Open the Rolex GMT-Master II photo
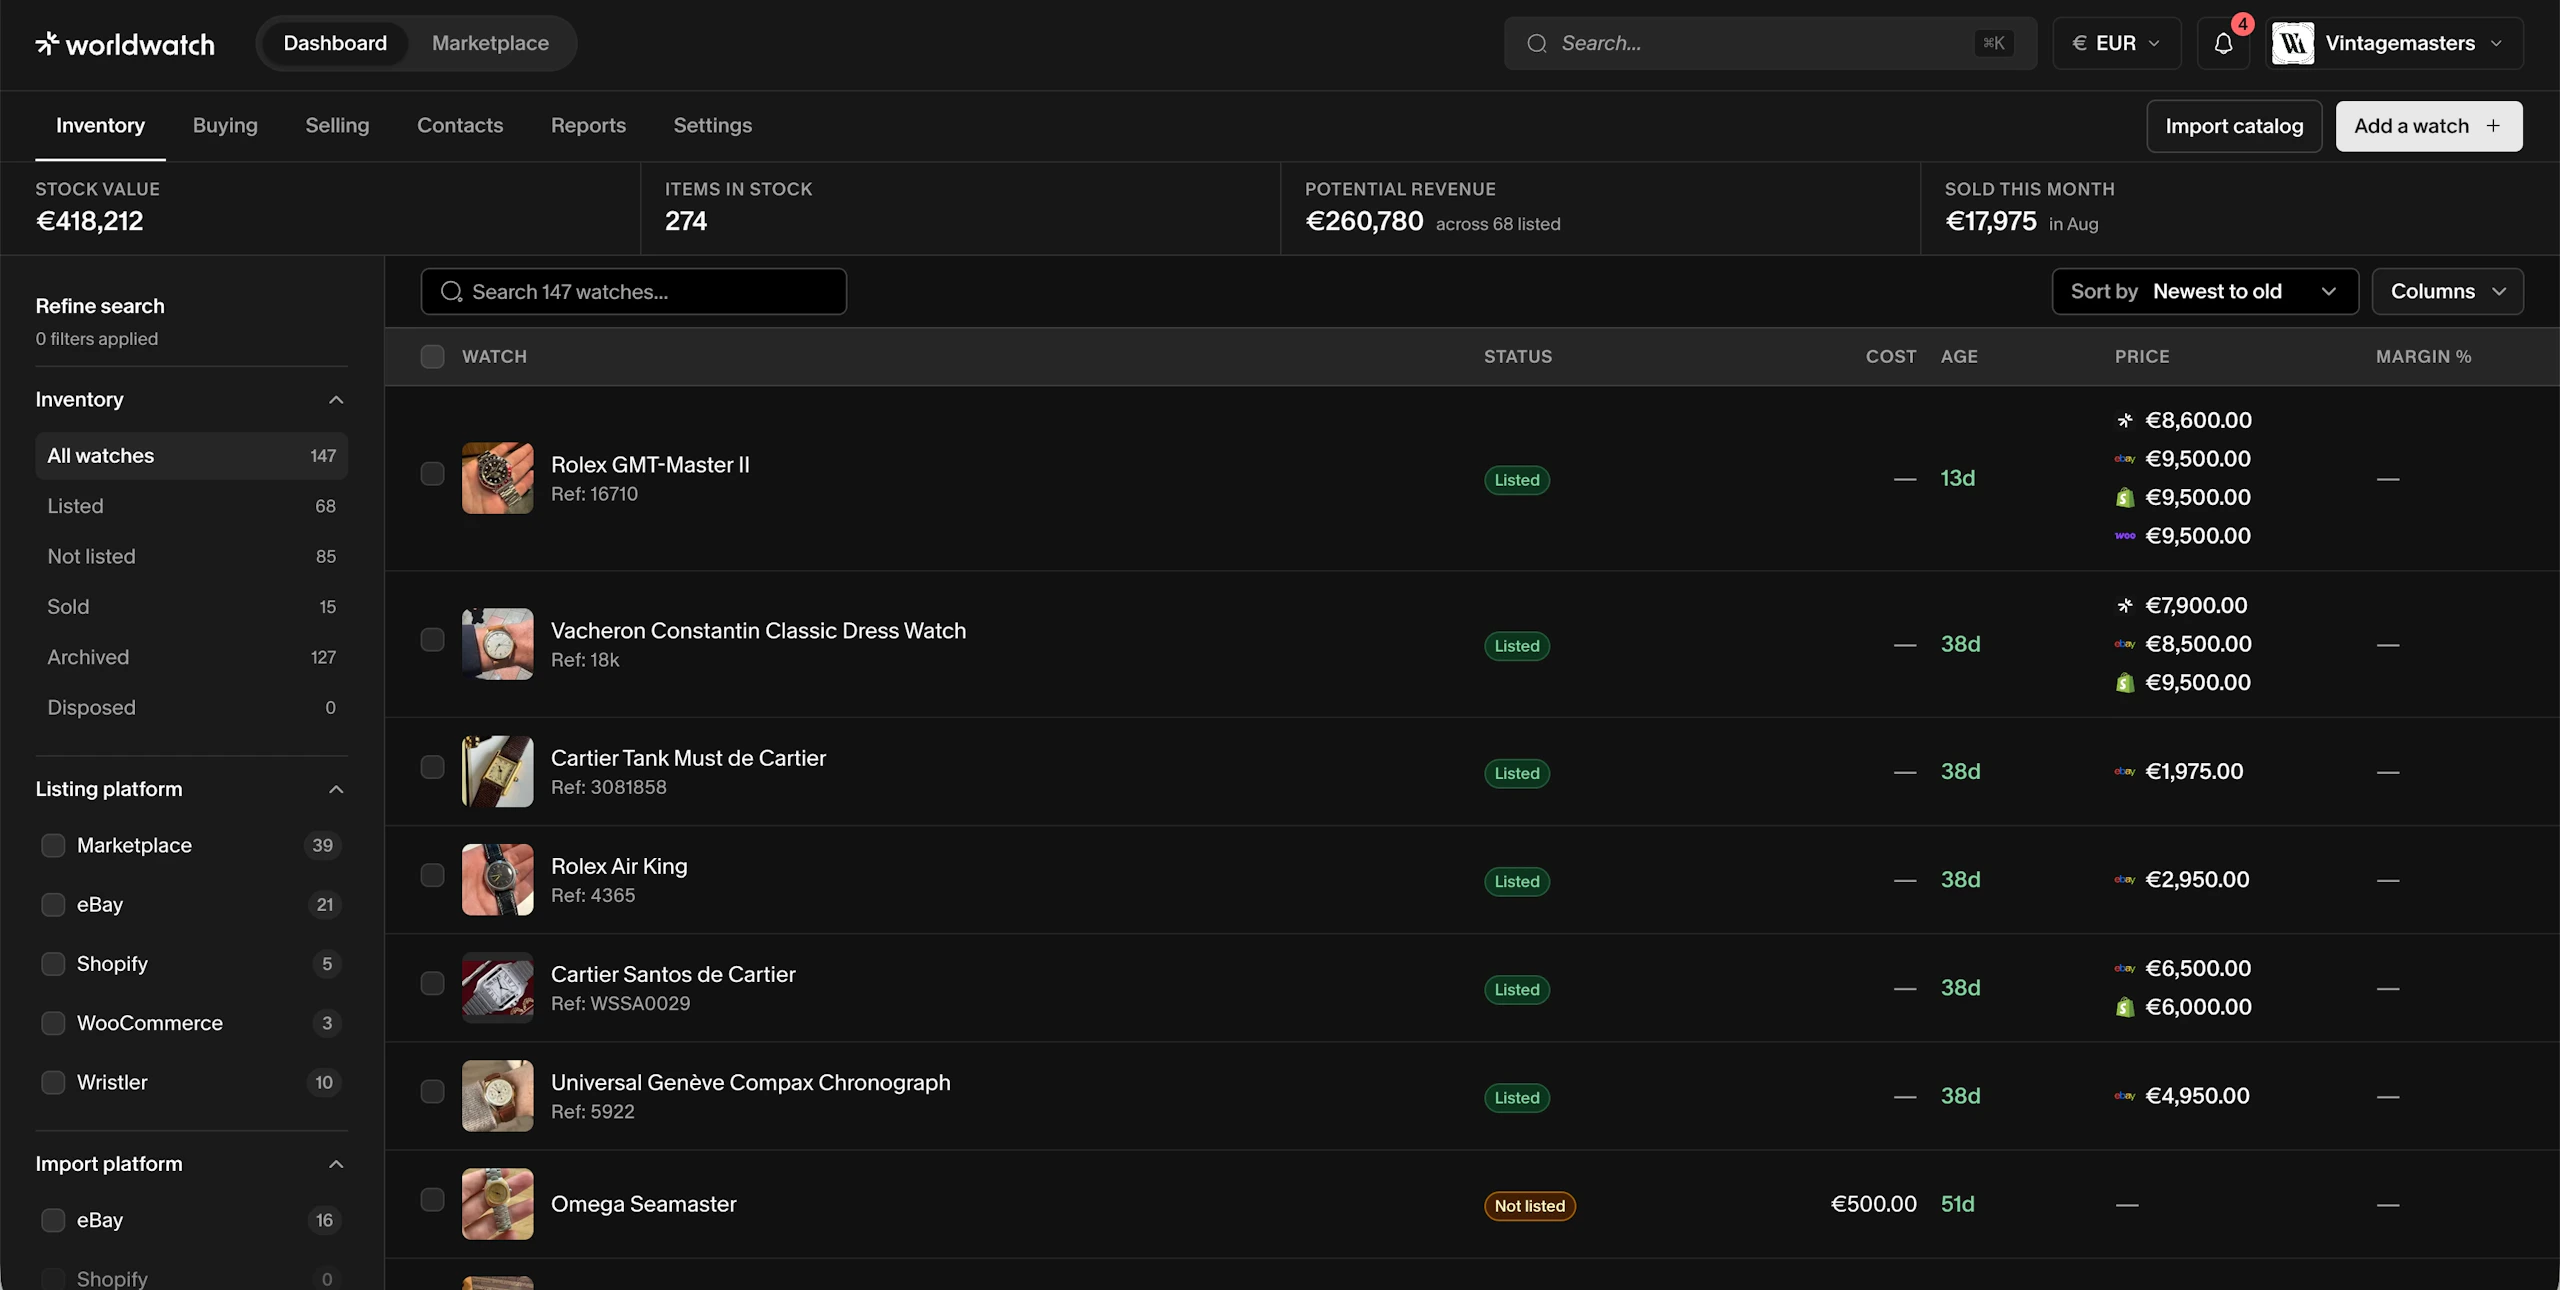This screenshot has height=1290, width=2560. click(497, 478)
